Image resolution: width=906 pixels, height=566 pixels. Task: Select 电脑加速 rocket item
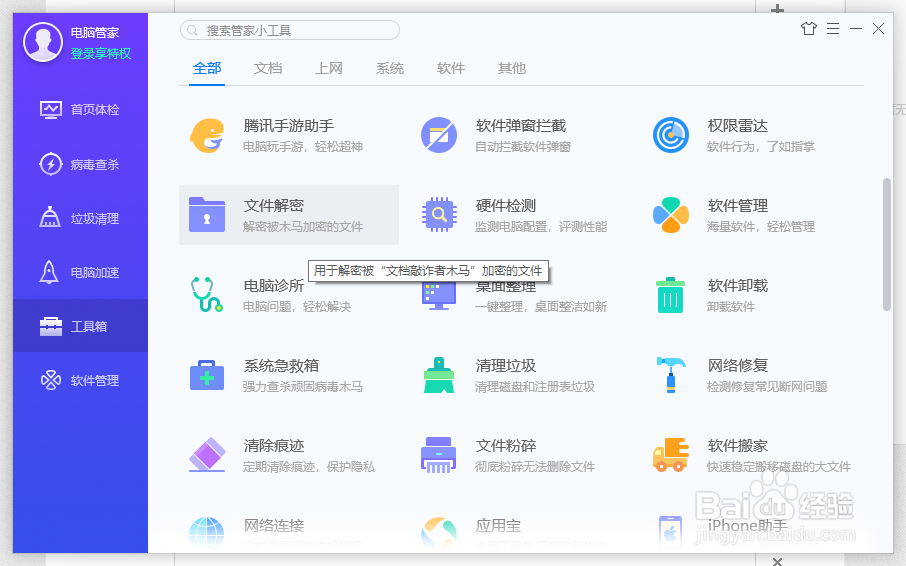[80, 272]
